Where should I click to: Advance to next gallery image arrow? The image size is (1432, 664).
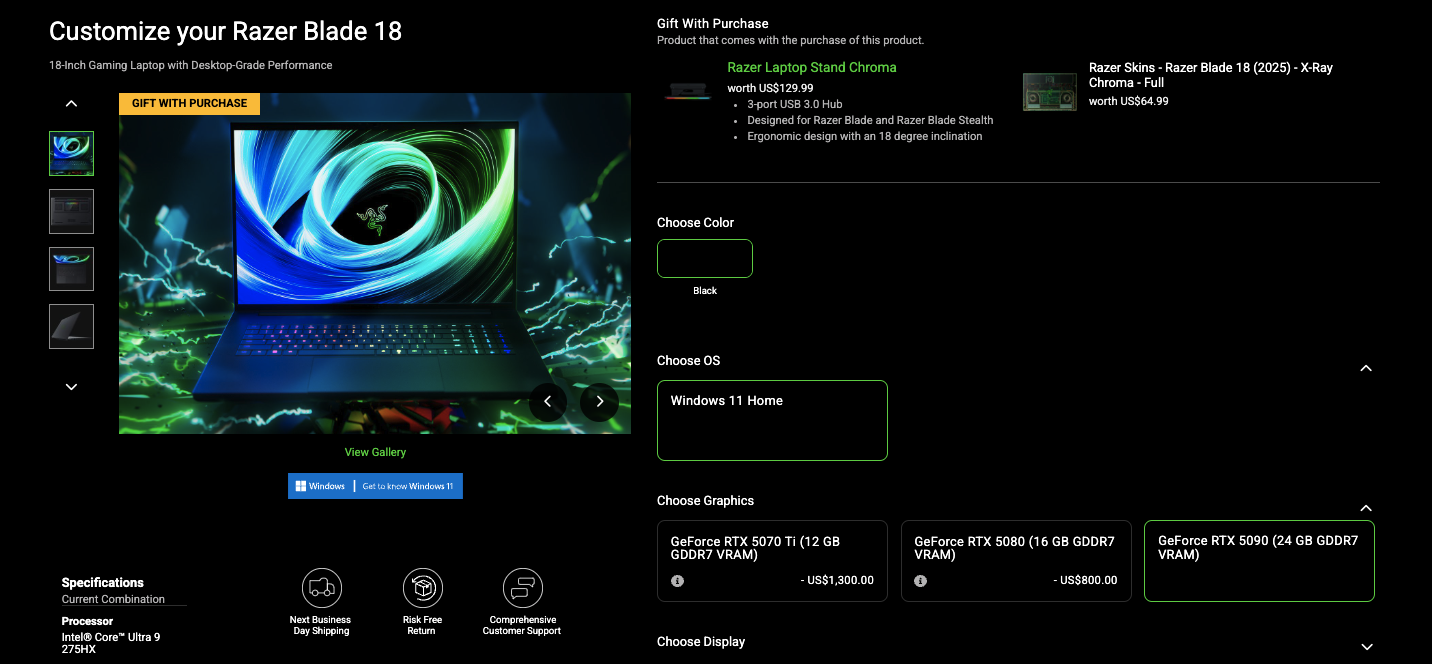click(600, 402)
